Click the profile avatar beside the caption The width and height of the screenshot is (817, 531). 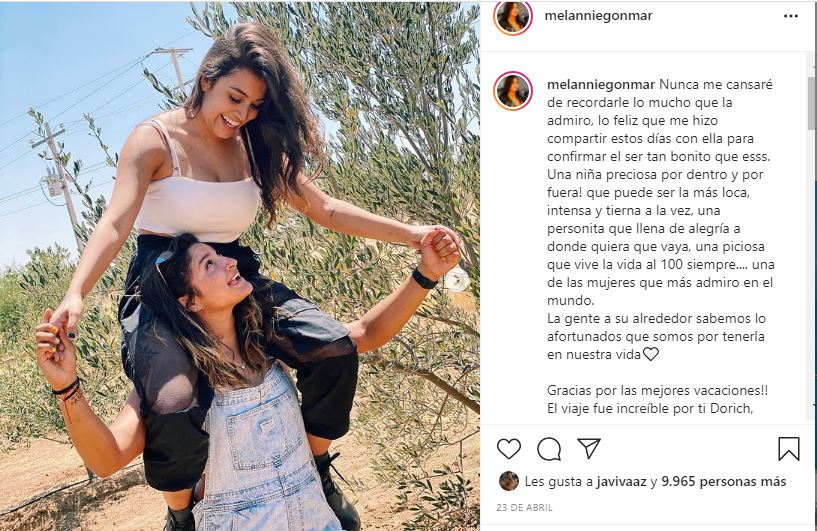[x=513, y=91]
